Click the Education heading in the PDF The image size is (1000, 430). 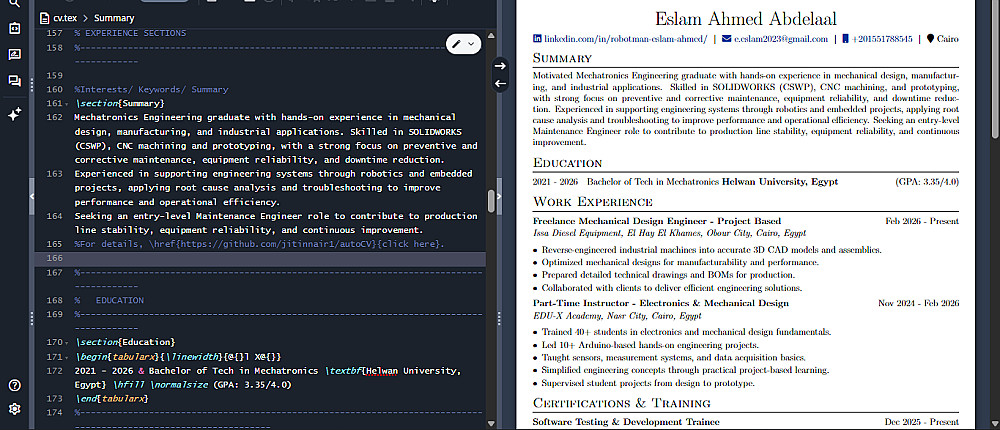(567, 163)
